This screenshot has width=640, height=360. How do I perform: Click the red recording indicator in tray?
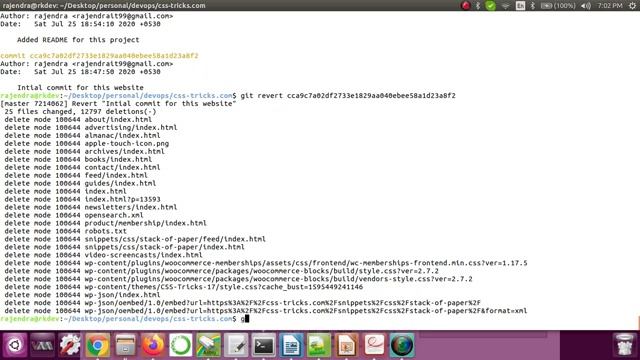click(x=465, y=6)
